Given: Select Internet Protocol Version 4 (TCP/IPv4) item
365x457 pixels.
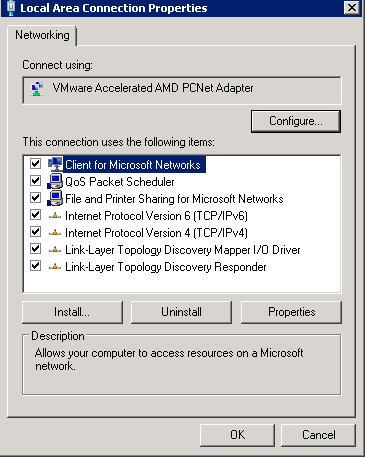Looking at the screenshot, I should (x=156, y=233).
